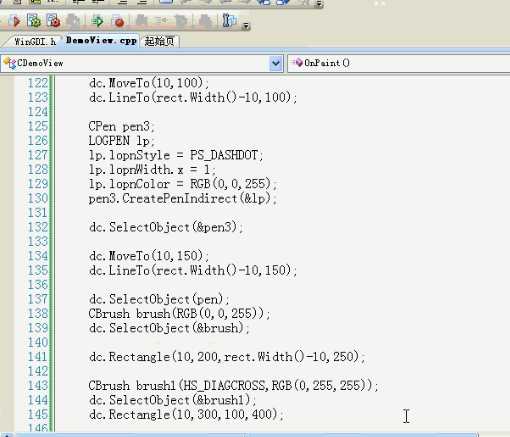Open the 起始页 start page tab
The height and width of the screenshot is (437, 510).
(x=159, y=41)
